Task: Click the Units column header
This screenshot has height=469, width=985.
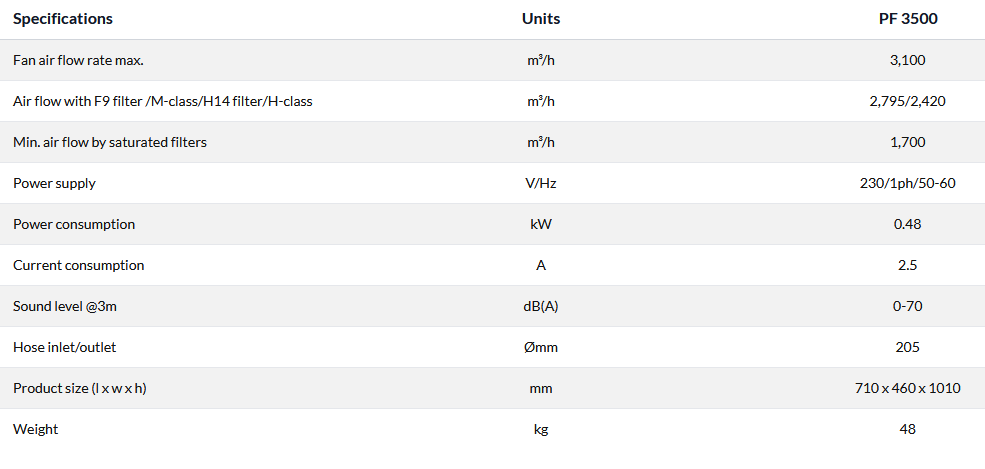Action: pyautogui.click(x=541, y=19)
